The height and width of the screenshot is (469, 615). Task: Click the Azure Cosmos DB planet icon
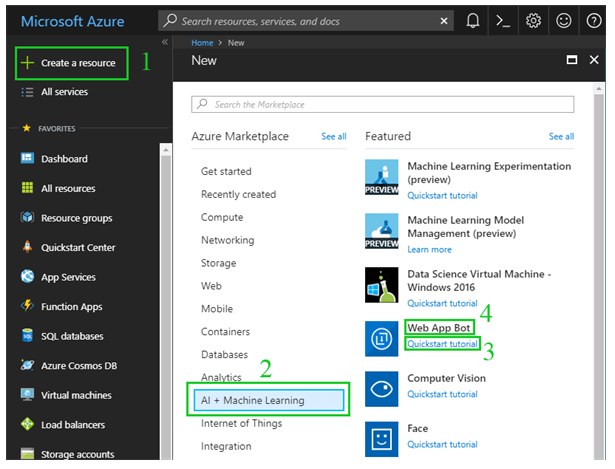27,365
